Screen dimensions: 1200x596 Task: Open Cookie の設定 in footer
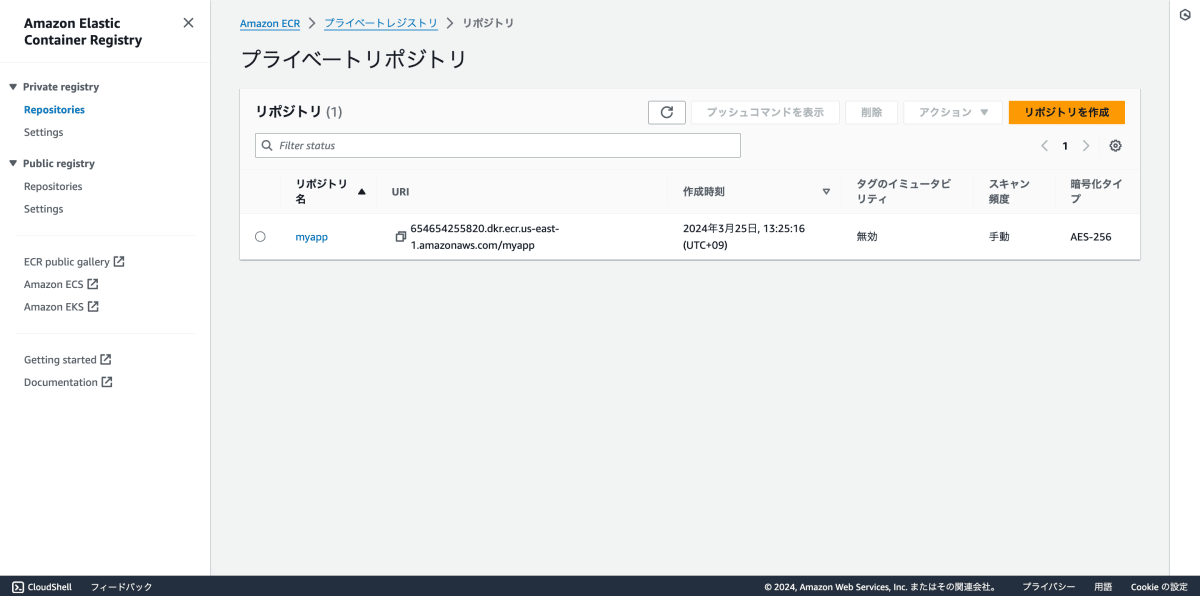pos(1159,587)
